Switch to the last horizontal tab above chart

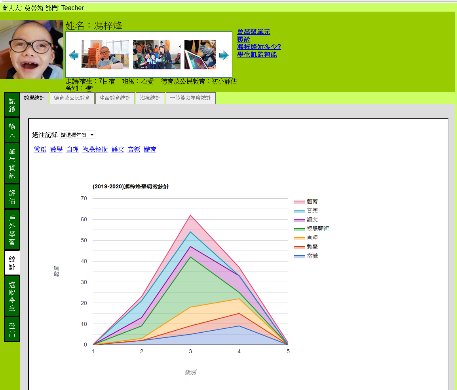click(x=190, y=98)
